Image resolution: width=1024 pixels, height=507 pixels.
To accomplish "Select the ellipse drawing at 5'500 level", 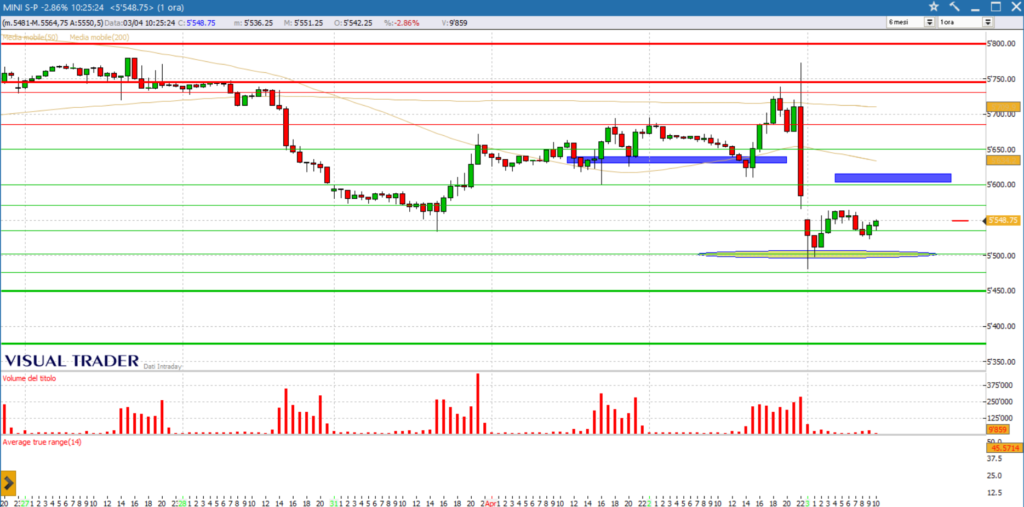I will click(817, 254).
